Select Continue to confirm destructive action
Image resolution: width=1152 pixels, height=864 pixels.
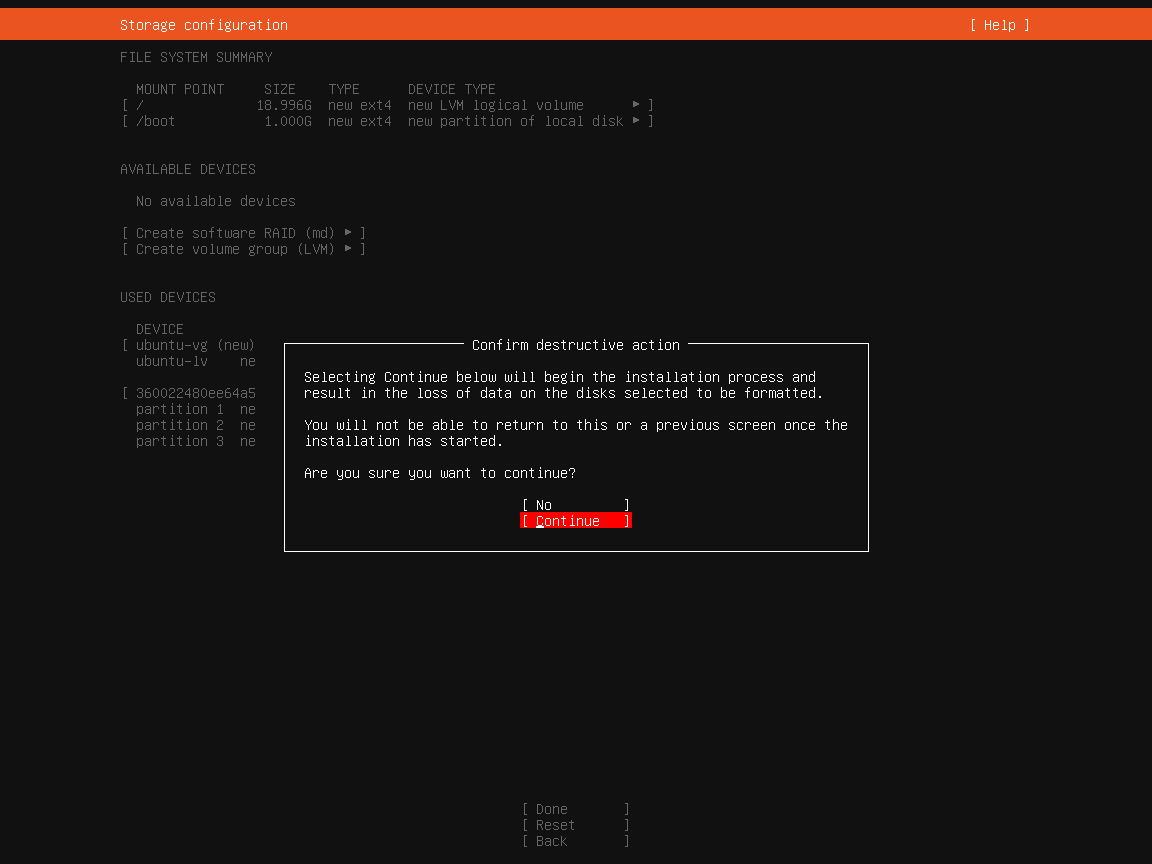[575, 520]
